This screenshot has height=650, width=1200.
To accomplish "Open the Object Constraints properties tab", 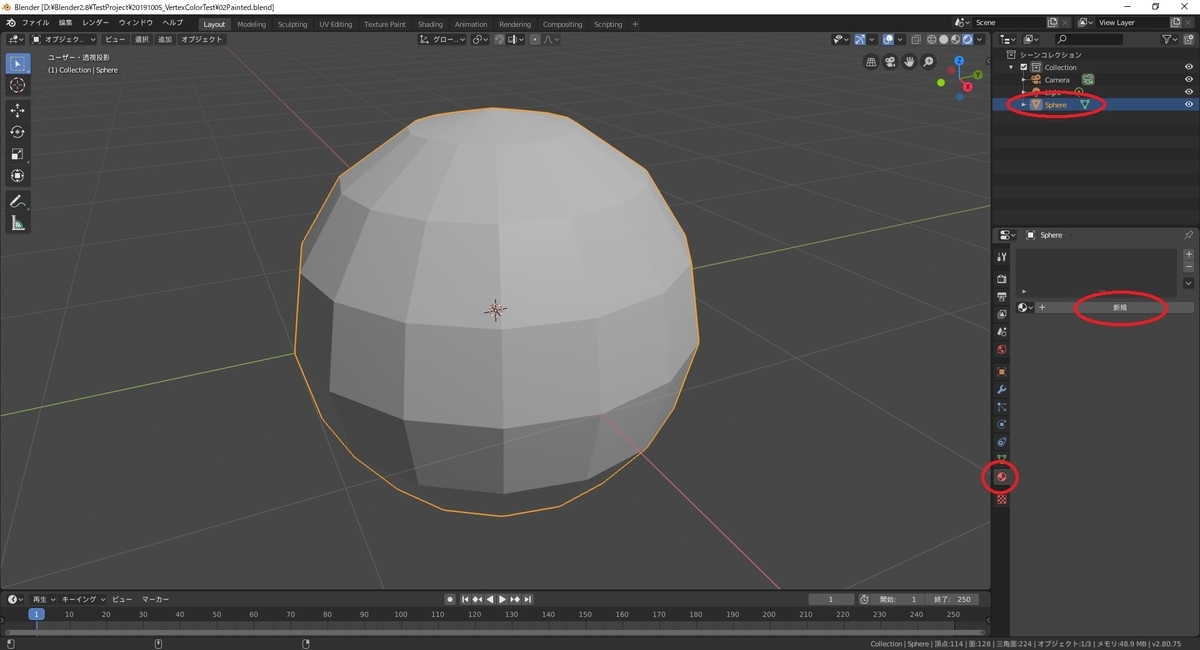I will click(x=1002, y=442).
